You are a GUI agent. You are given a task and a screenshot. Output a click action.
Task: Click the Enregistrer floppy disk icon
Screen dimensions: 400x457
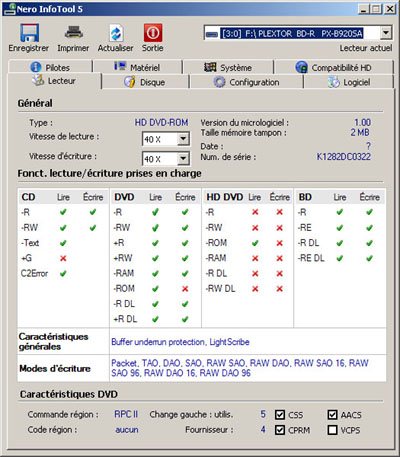click(29, 33)
